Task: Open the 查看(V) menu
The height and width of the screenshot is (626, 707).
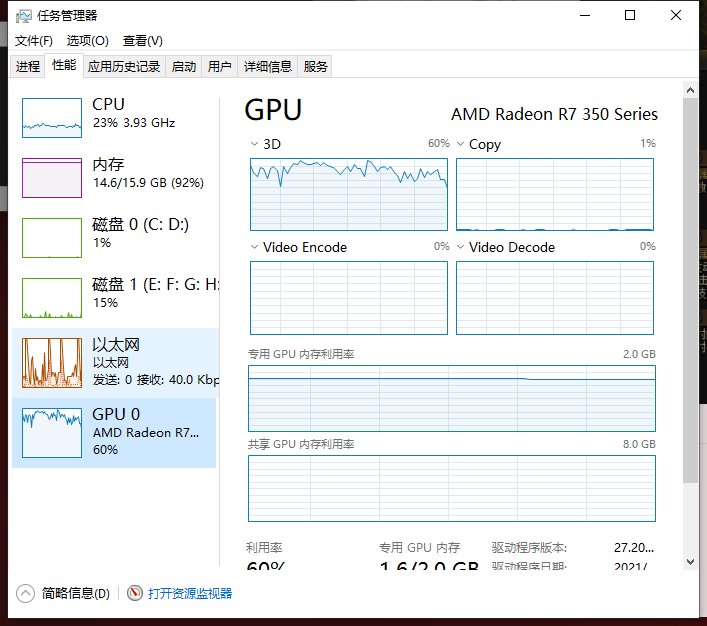Action: click(x=142, y=41)
